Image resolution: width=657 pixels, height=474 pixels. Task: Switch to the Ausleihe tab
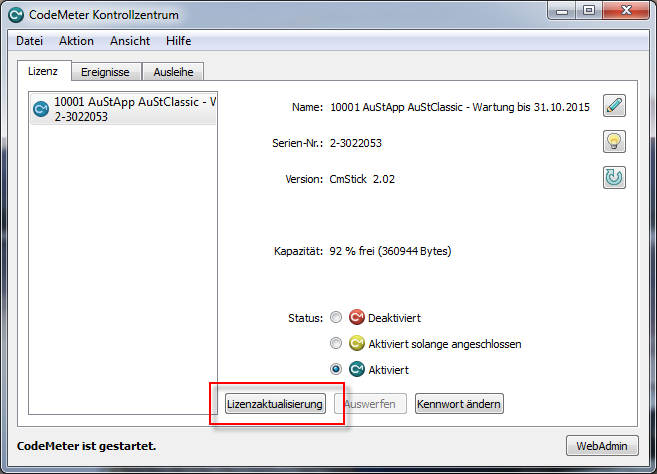tap(173, 72)
